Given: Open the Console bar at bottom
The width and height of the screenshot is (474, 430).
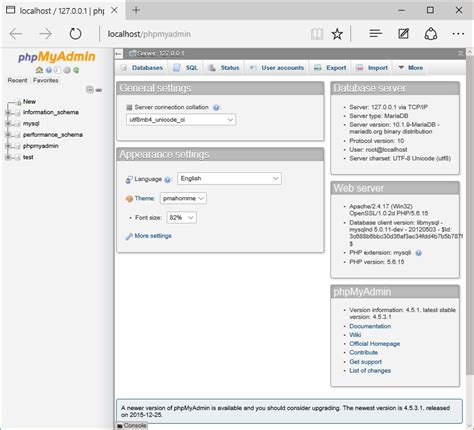Looking at the screenshot, I should (131, 426).
